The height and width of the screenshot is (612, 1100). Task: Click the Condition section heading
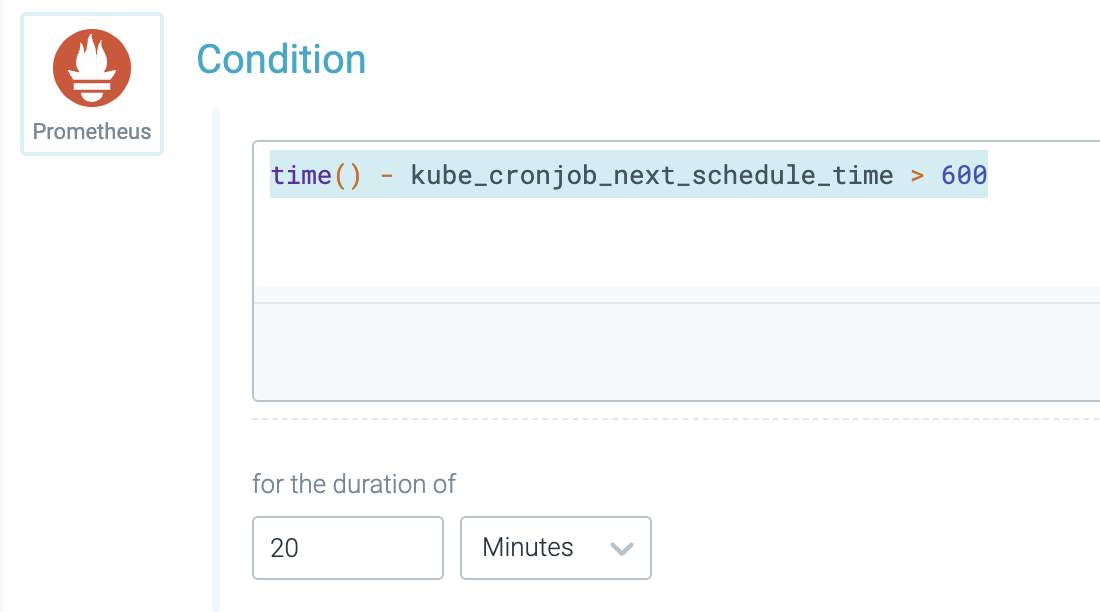pyautogui.click(x=281, y=60)
